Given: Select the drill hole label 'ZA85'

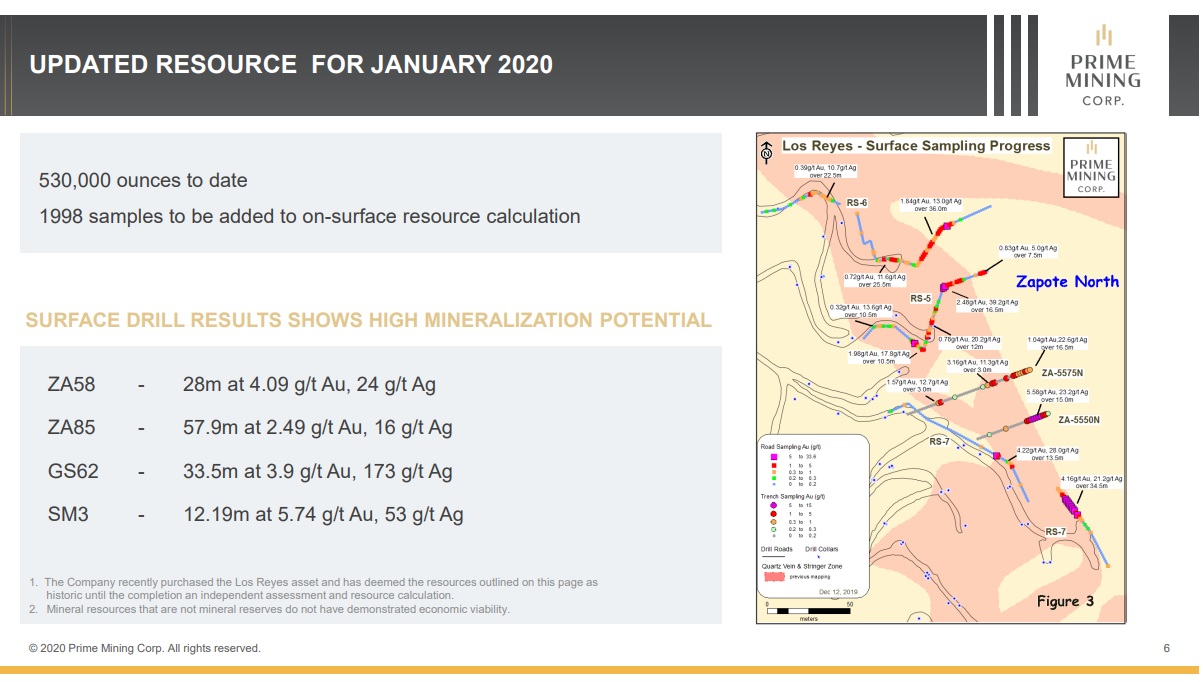Looking at the screenshot, I should [71, 428].
